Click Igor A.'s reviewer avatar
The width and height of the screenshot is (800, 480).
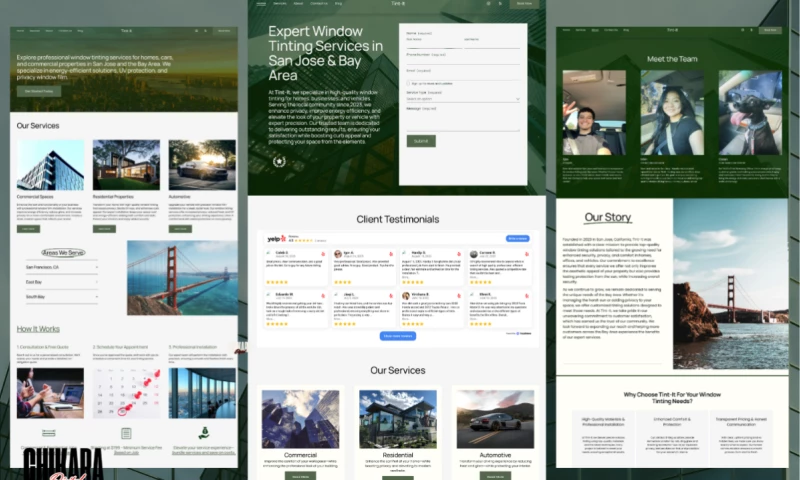(x=338, y=254)
